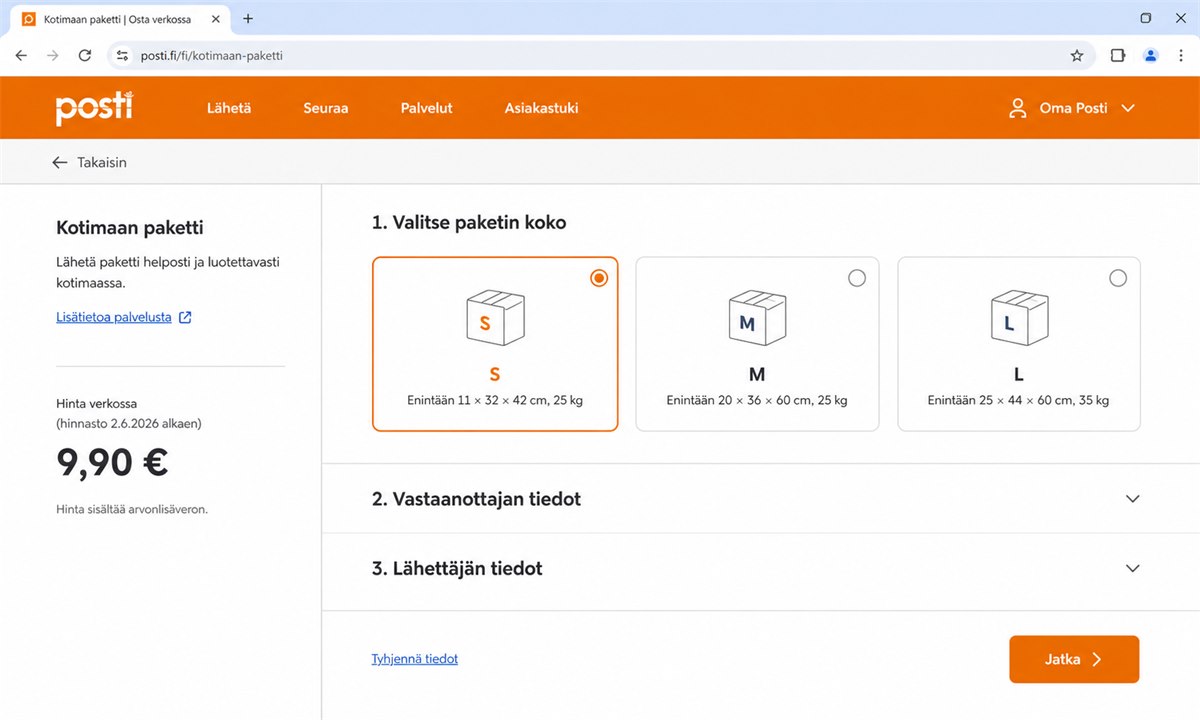Select the L size radio button
This screenshot has width=1200, height=720.
[x=1118, y=278]
